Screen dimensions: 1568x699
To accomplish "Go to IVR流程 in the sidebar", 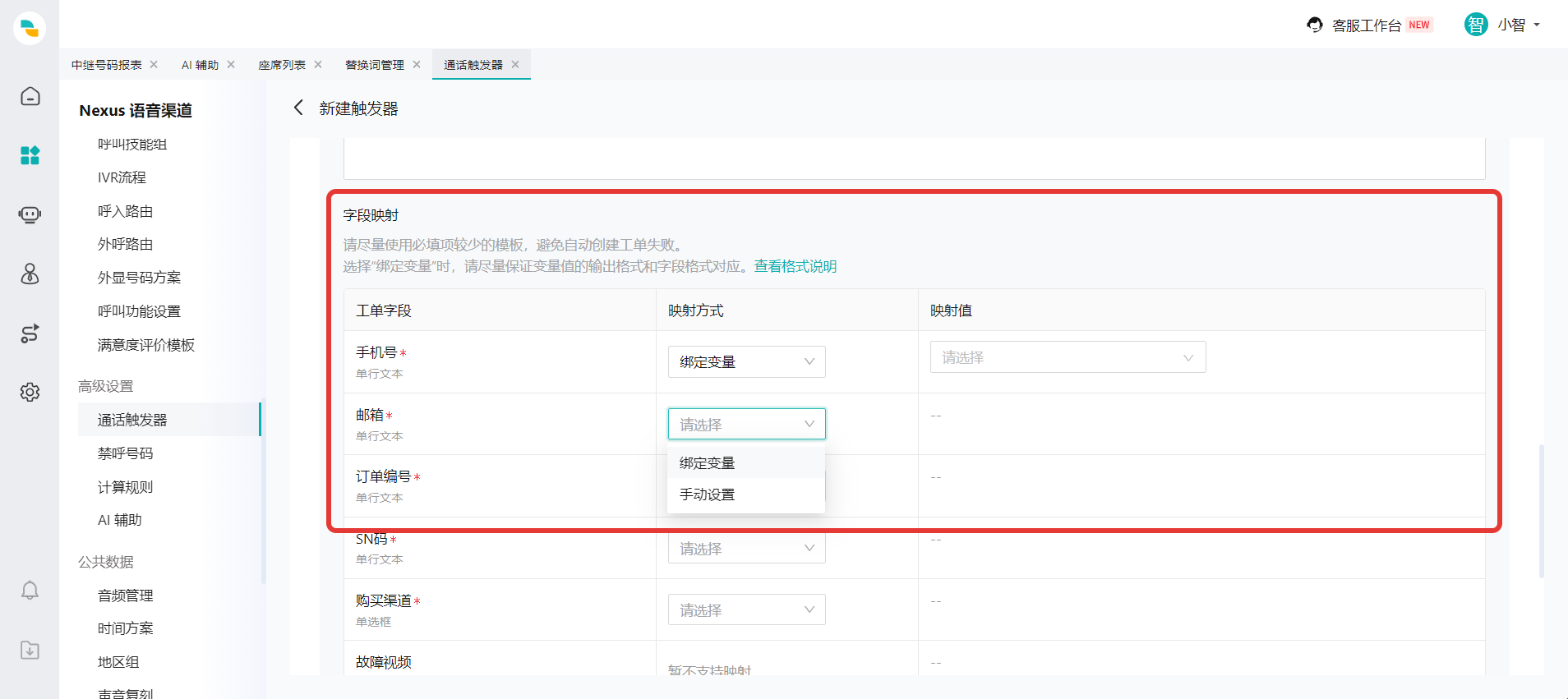I will (122, 178).
